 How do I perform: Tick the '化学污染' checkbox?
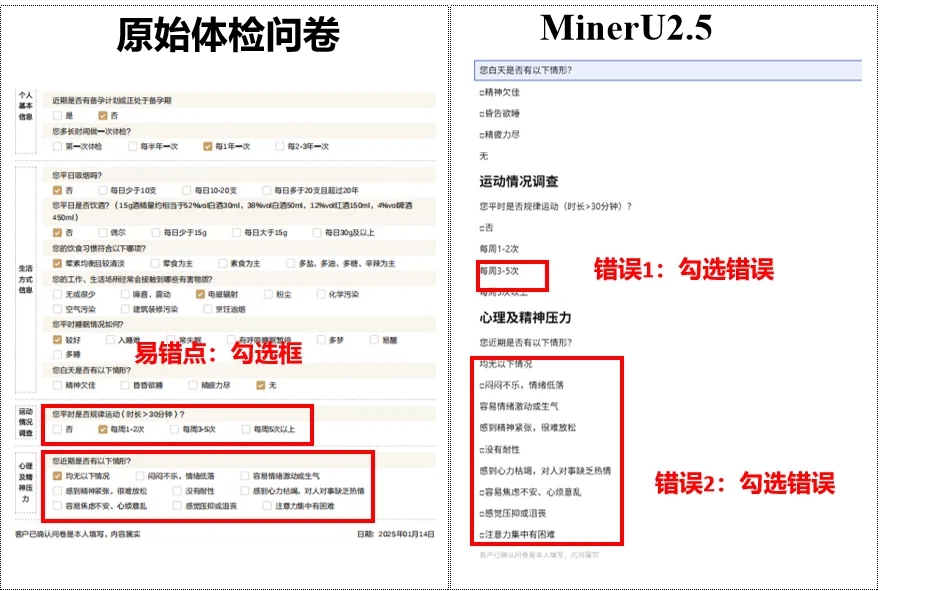(320, 294)
